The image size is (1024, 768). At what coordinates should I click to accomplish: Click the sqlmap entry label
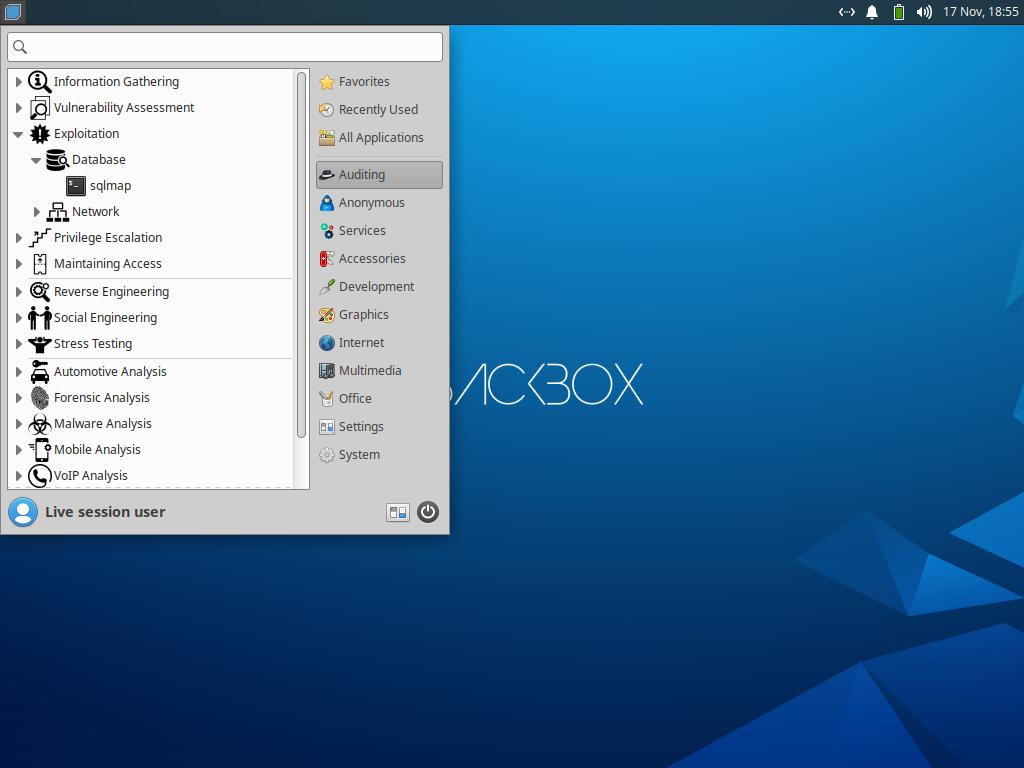pos(110,186)
